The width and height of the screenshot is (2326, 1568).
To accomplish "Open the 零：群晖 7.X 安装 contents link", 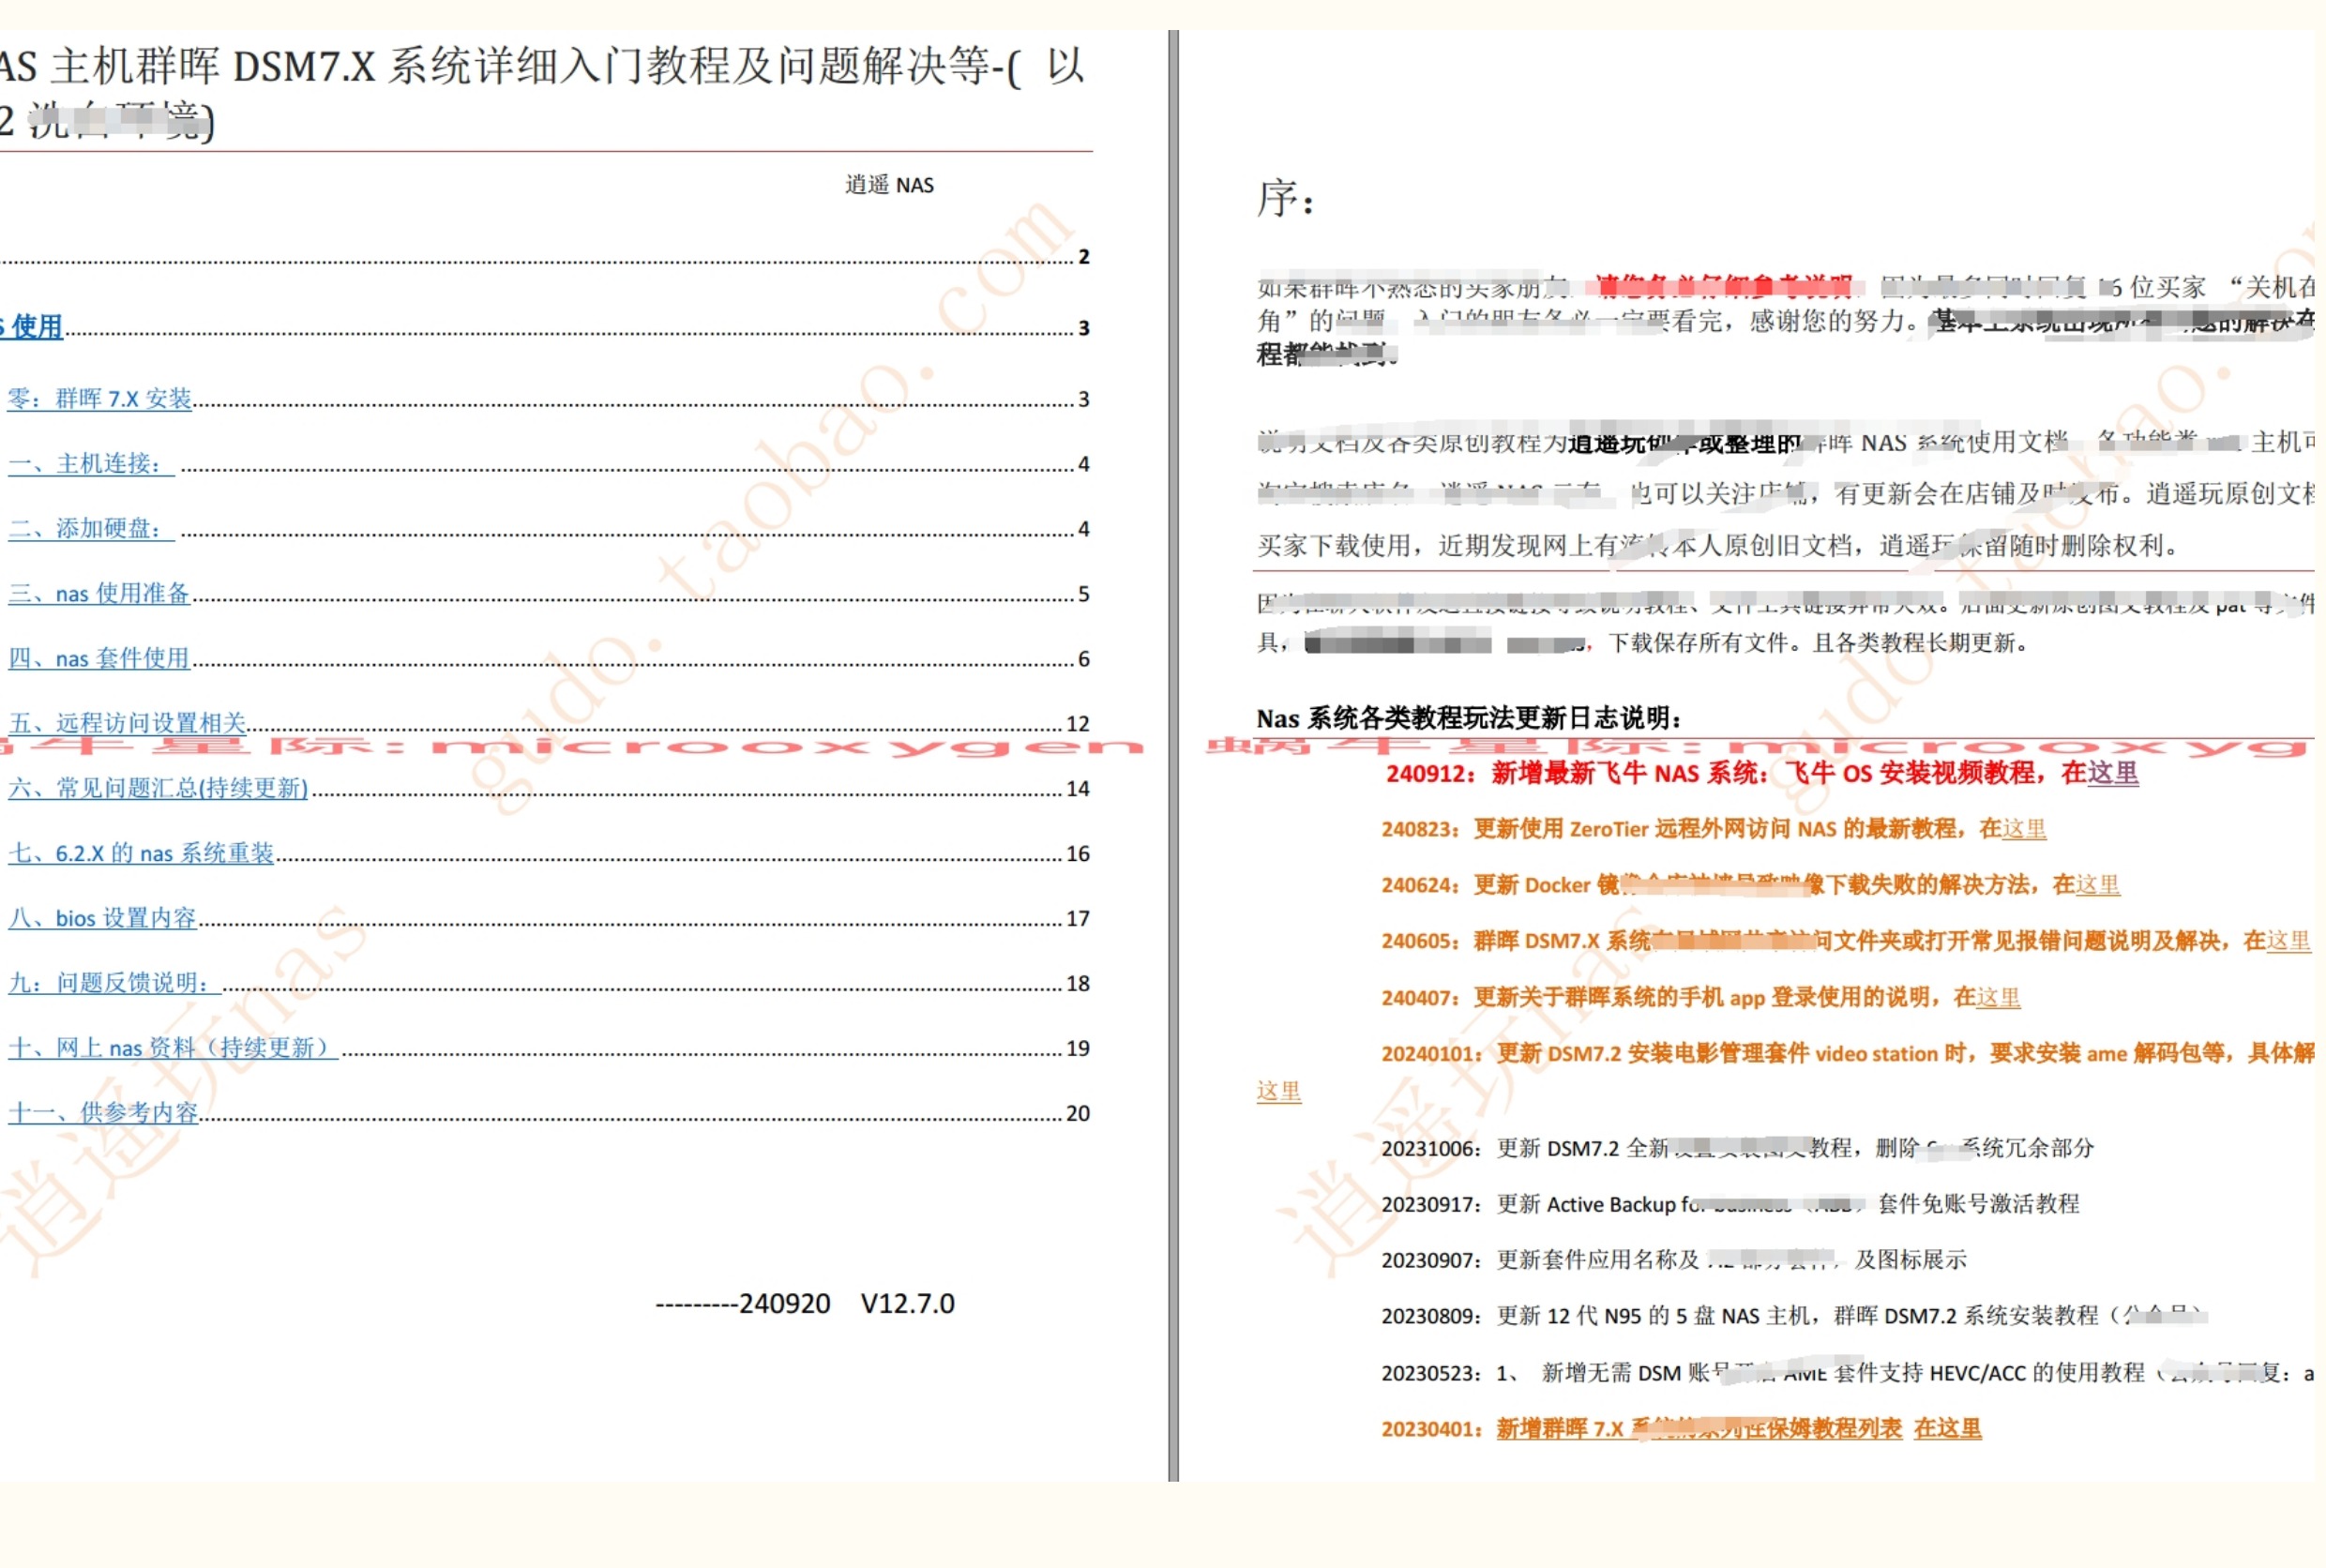I will tap(99, 399).
